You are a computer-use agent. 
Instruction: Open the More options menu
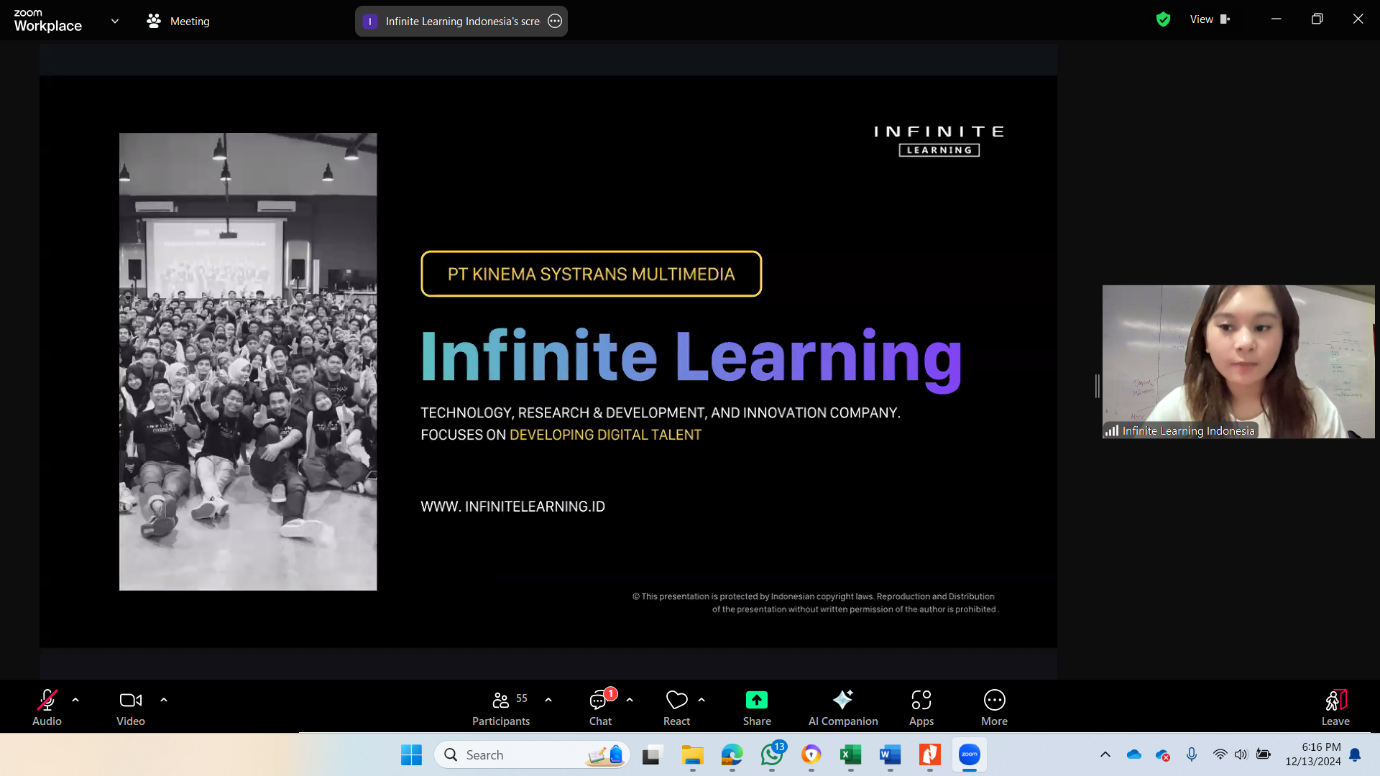994,706
